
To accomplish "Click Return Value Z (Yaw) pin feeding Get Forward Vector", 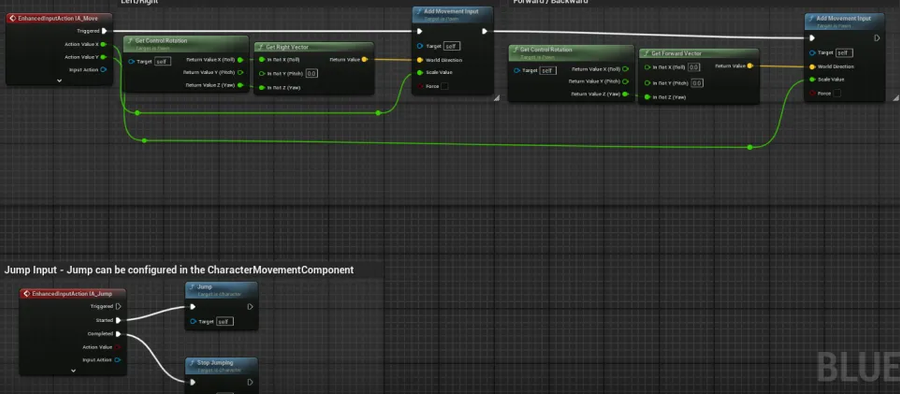I will (x=625, y=94).
